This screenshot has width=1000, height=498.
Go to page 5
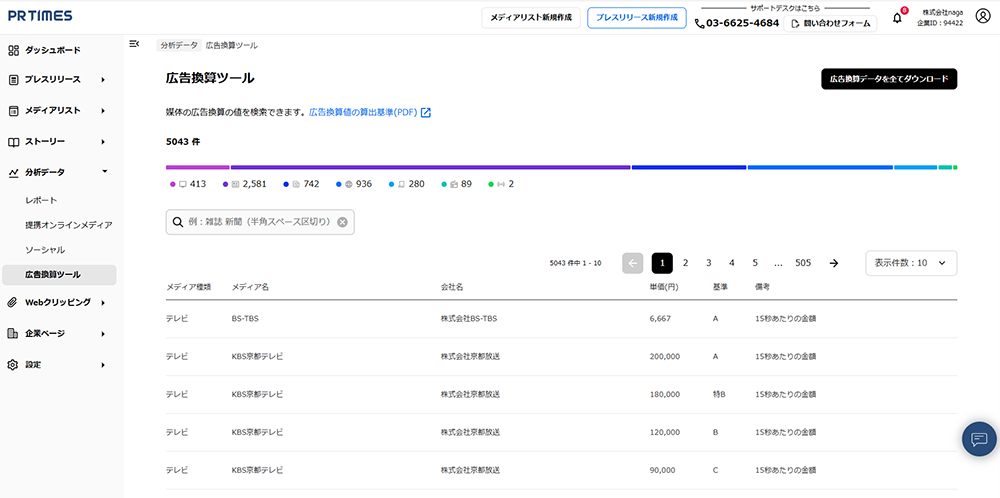tap(754, 263)
